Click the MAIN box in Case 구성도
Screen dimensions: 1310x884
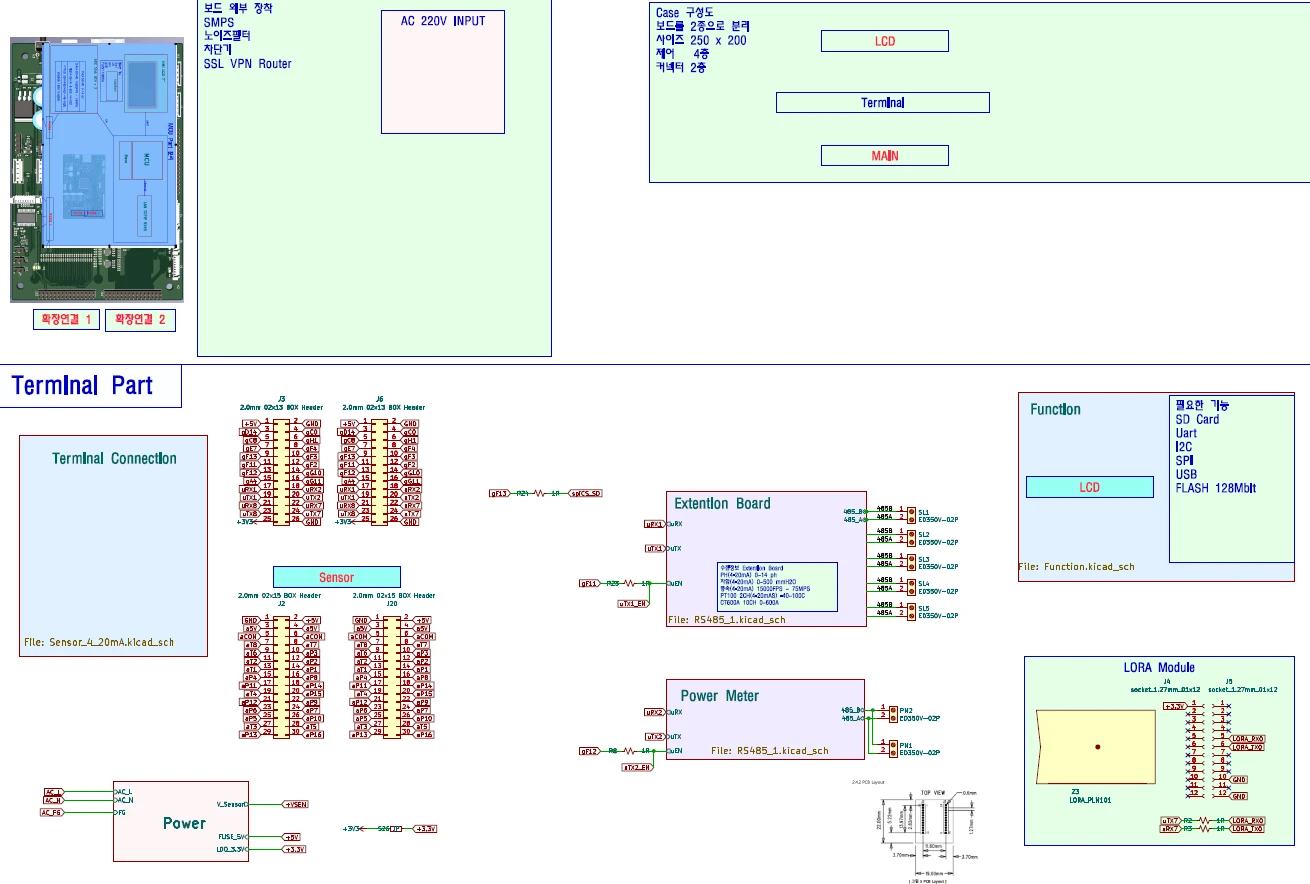885,155
